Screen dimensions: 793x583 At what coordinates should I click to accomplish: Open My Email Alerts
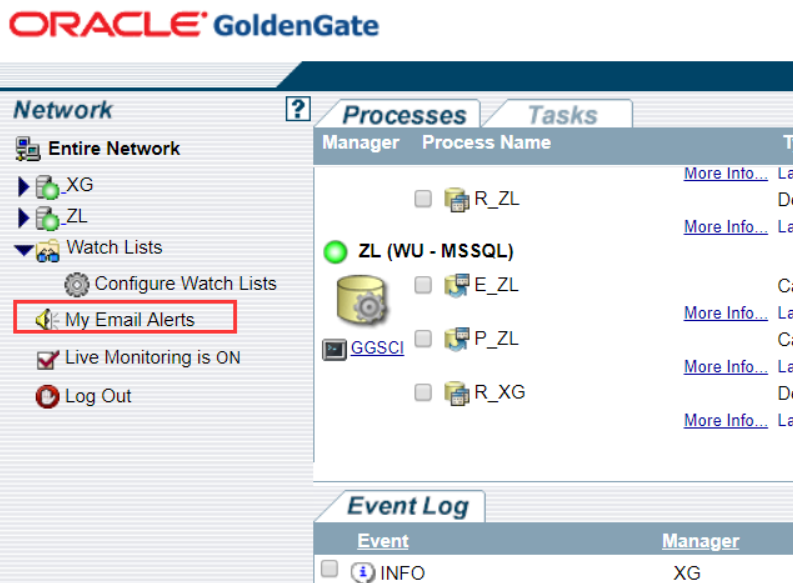[129, 320]
